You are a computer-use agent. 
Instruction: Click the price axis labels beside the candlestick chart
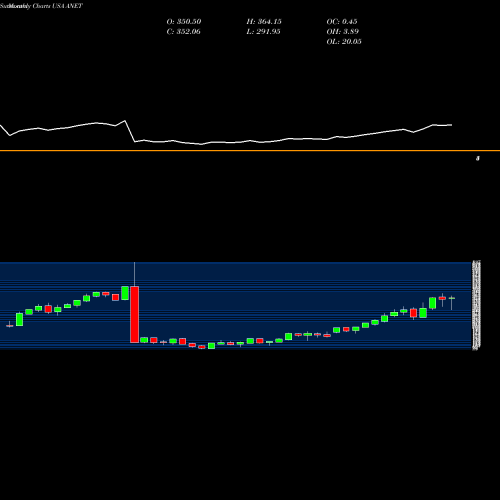(476, 305)
